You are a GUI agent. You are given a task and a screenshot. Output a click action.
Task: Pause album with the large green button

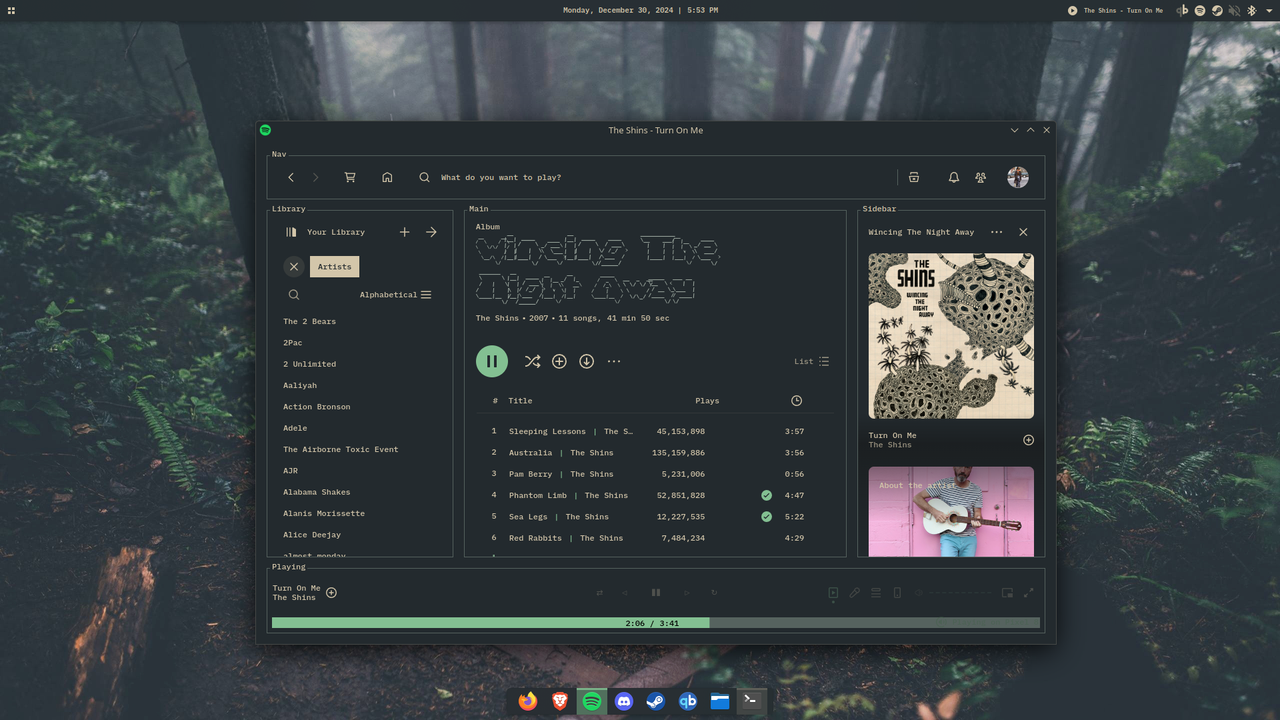(492, 361)
